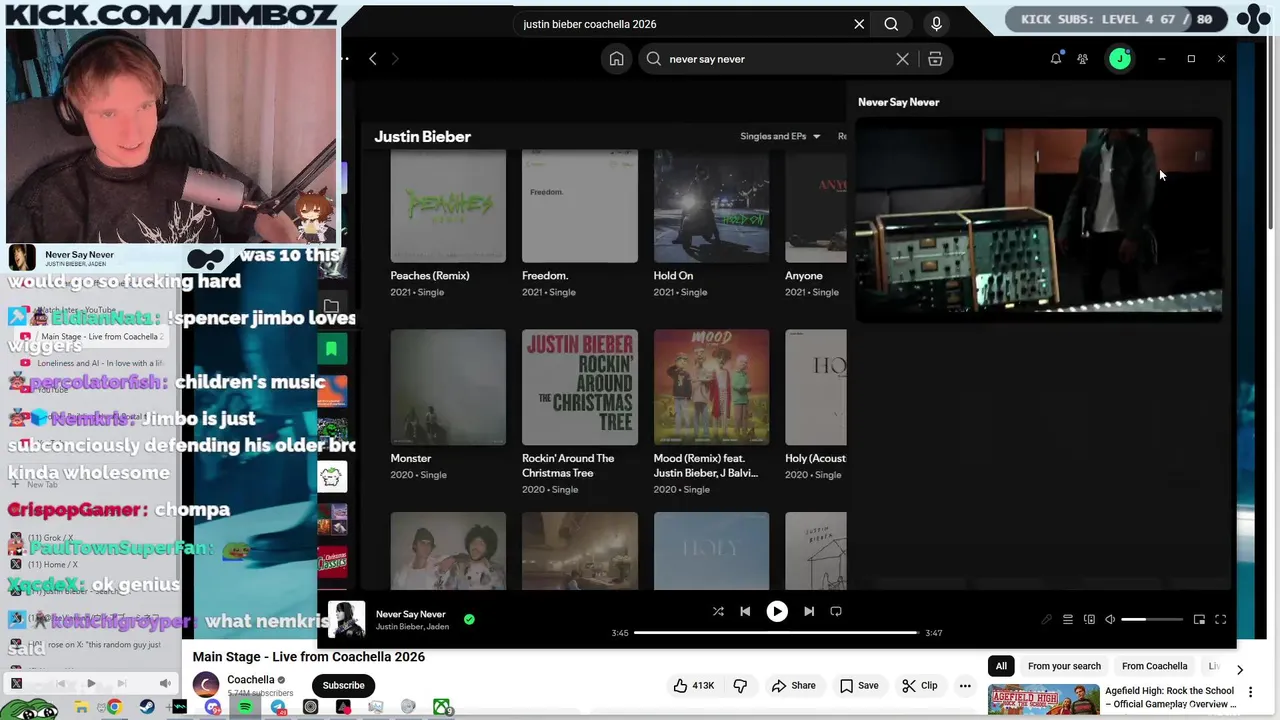Click the Spotify track progress bar
1280x720 pixels.
pos(776,632)
